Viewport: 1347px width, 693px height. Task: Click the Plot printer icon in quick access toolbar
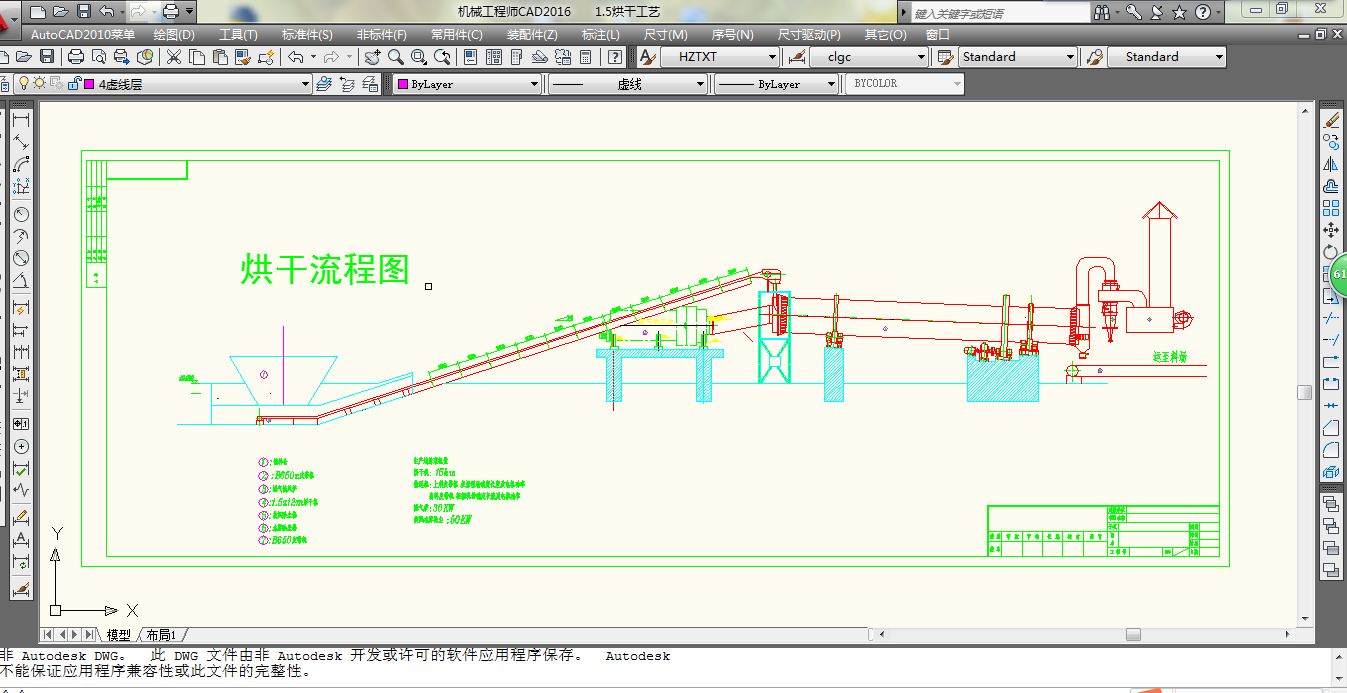click(170, 12)
